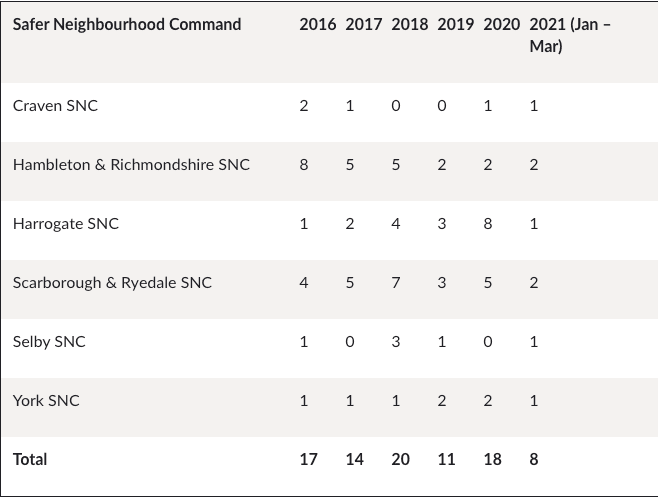Click the Safer Neighbourhood Command column header
Screen dimensions: 658x497
pyautogui.click(x=127, y=24)
